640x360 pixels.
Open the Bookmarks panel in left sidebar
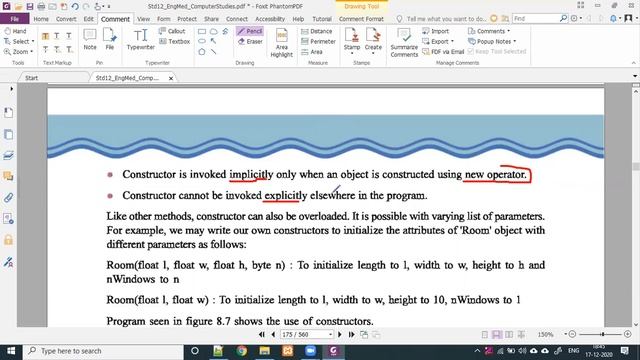[x=8, y=113]
